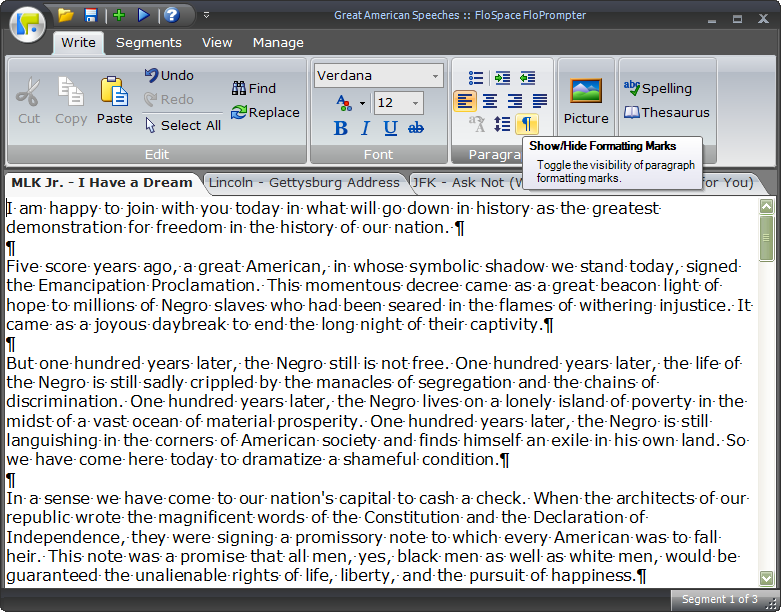
Task: Switch to Lincoln - Gettysburg Address tab
Action: coord(304,183)
